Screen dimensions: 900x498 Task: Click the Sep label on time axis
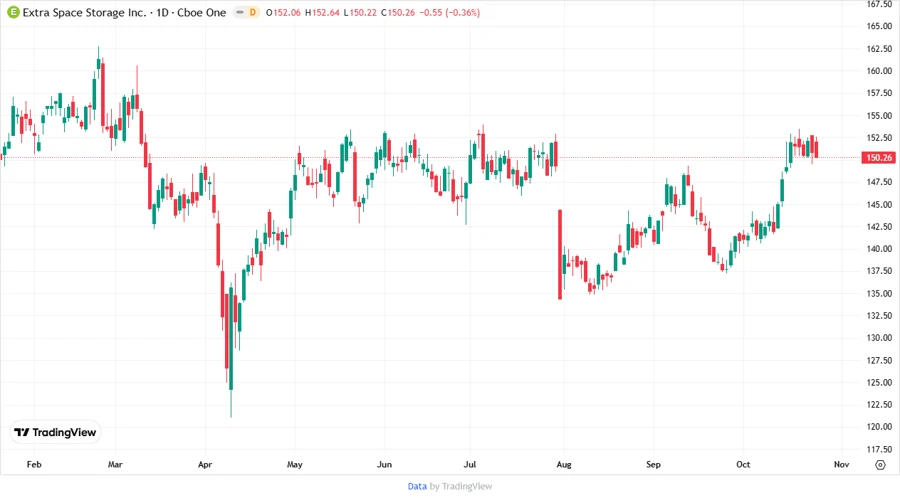[653, 465]
